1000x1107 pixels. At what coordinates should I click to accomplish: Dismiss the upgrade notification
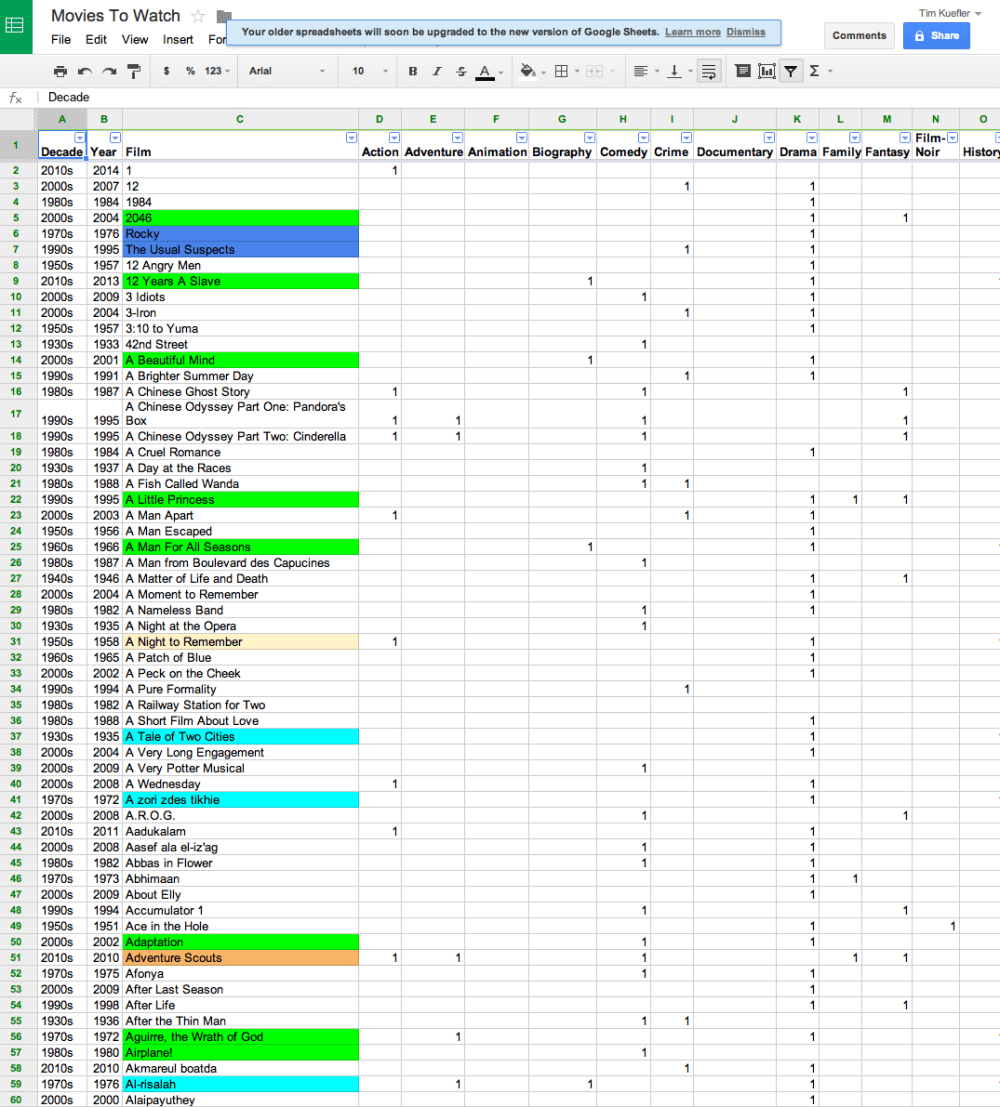tap(746, 32)
